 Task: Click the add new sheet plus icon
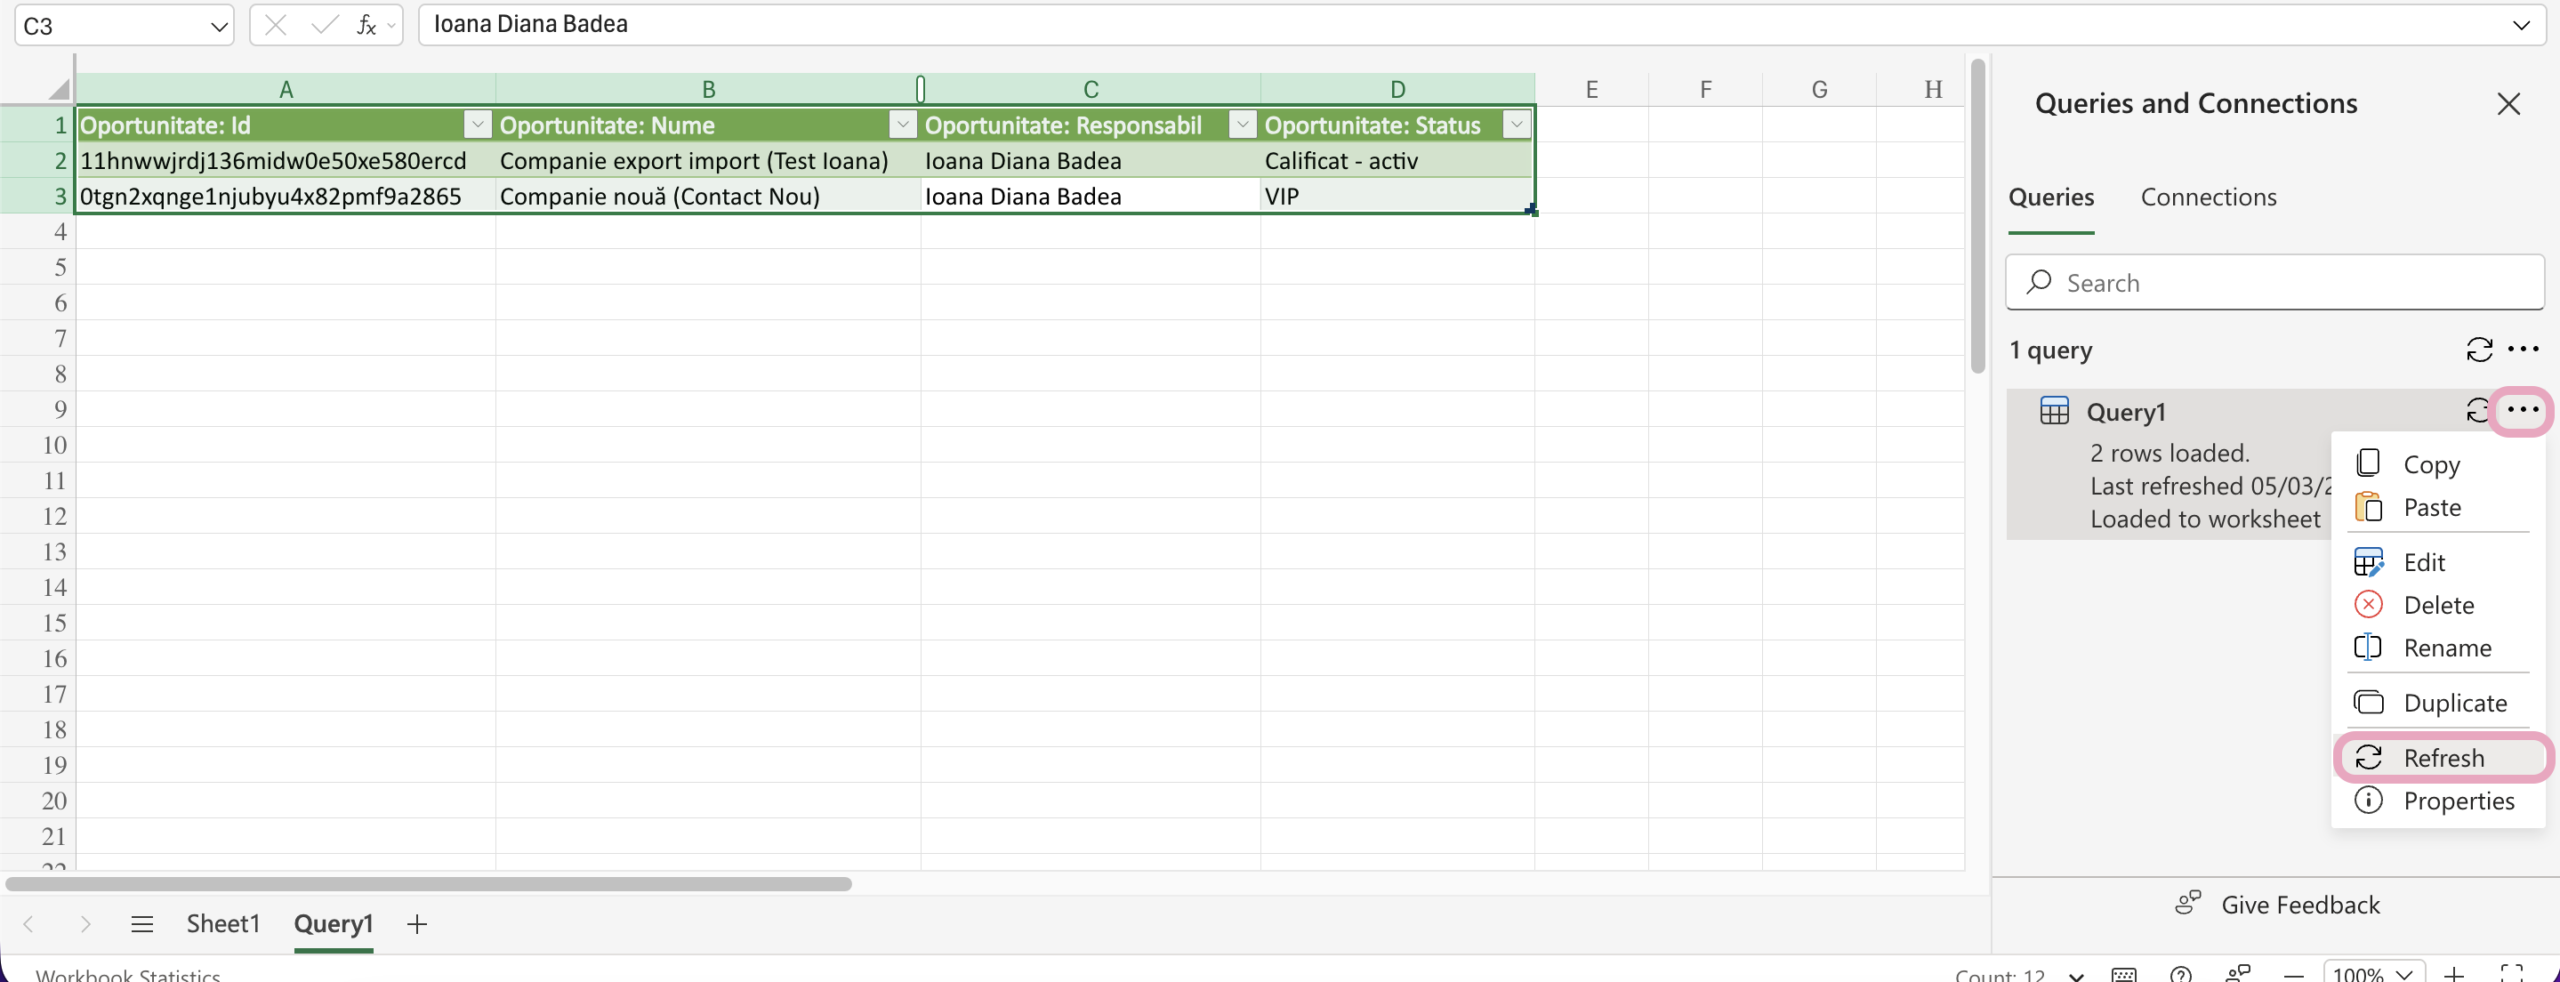(x=417, y=924)
